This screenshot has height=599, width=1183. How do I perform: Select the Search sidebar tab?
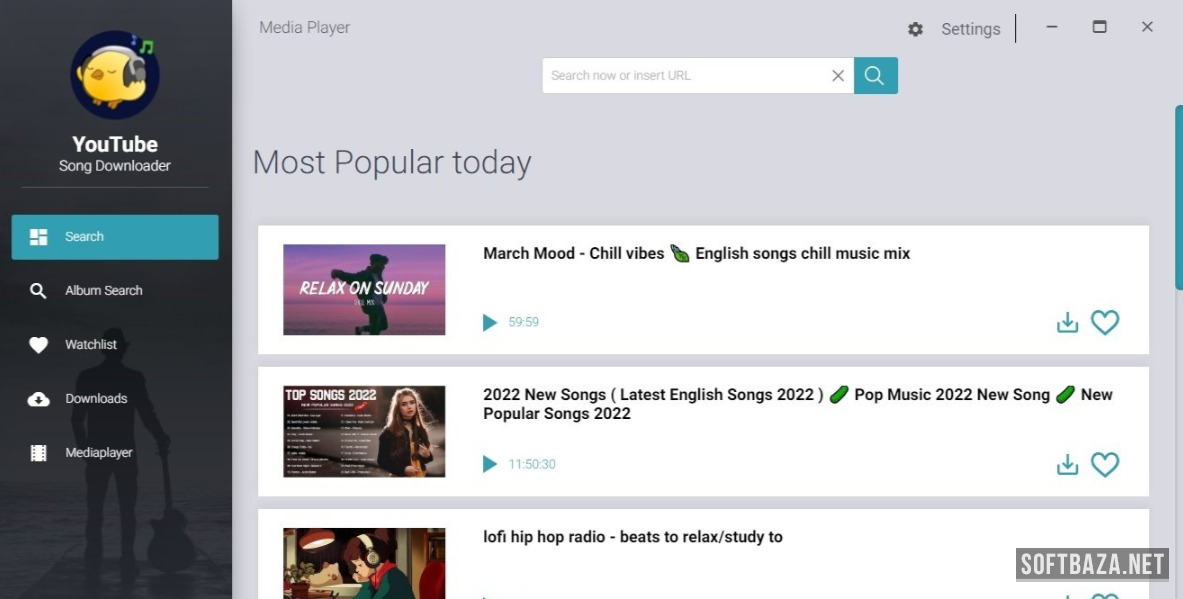click(115, 237)
